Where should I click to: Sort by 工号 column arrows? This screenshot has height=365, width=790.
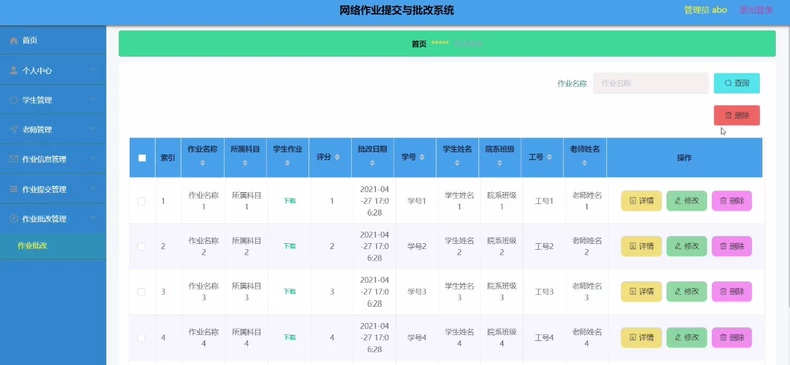[x=549, y=157]
